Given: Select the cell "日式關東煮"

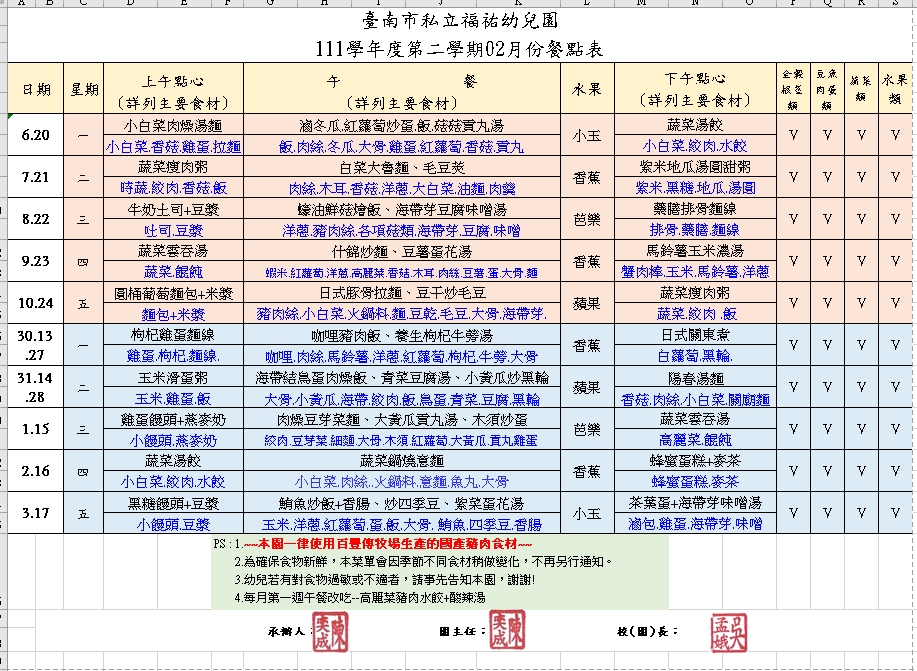Looking at the screenshot, I should pos(695,335).
